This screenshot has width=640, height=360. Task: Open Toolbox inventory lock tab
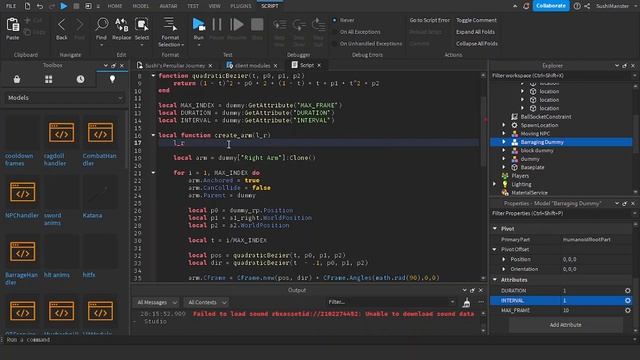coord(17,79)
